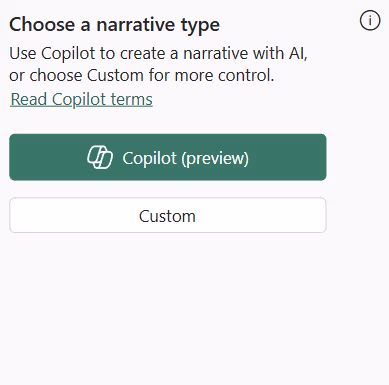This screenshot has width=389, height=385.
Task: Click the Copilot logo icon in green button
Action: pyautogui.click(x=100, y=157)
